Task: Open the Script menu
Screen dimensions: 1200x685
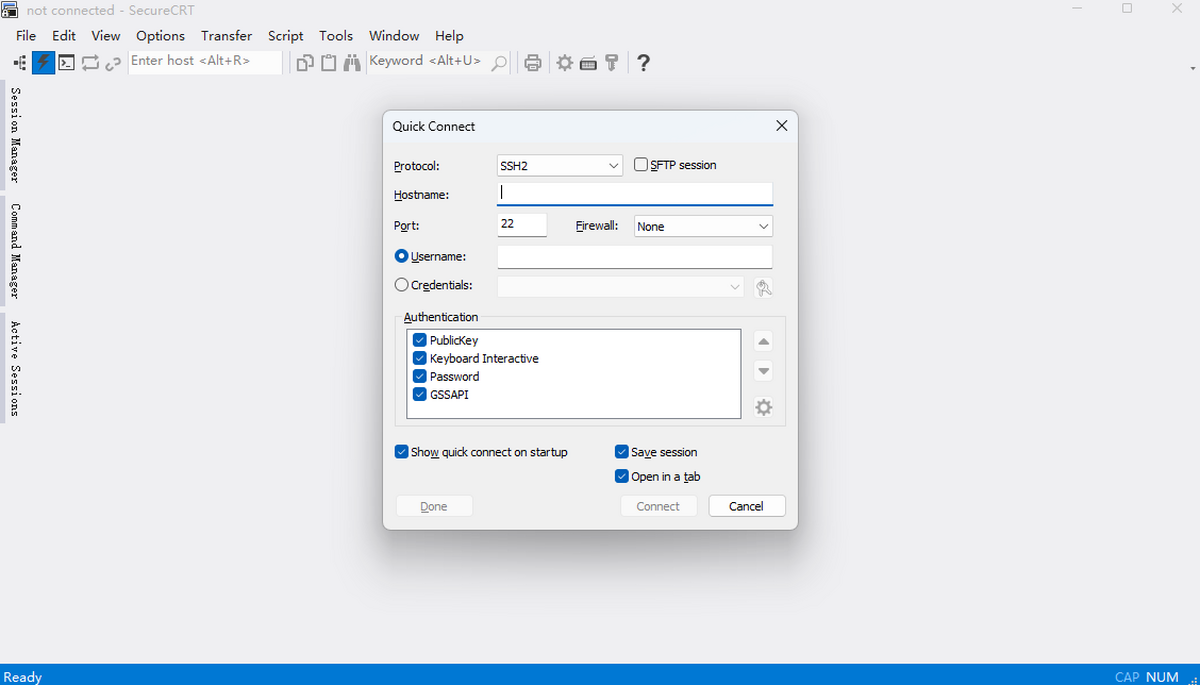Action: point(285,35)
